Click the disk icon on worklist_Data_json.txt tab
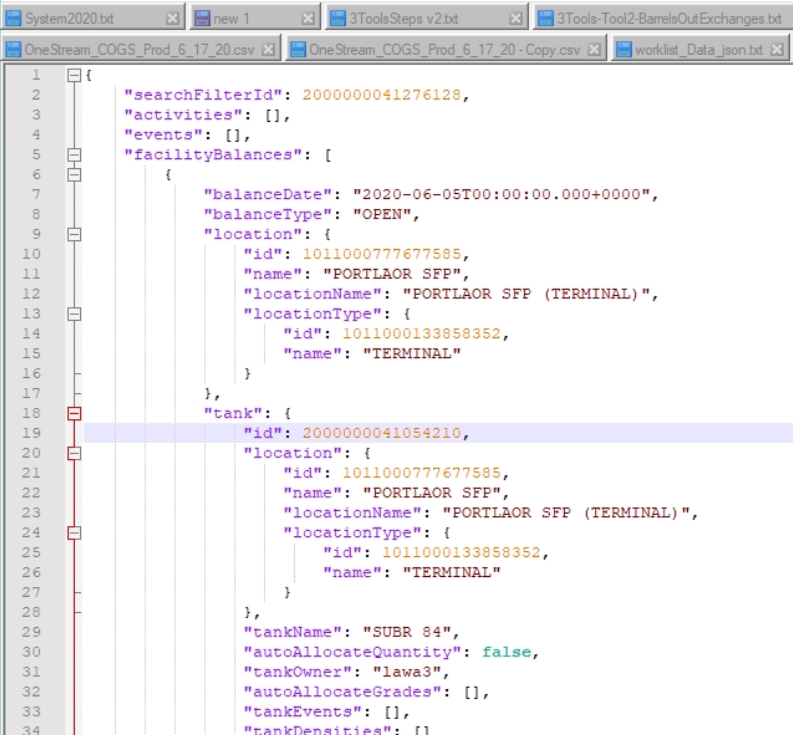The height and width of the screenshot is (735, 793). pos(624,50)
